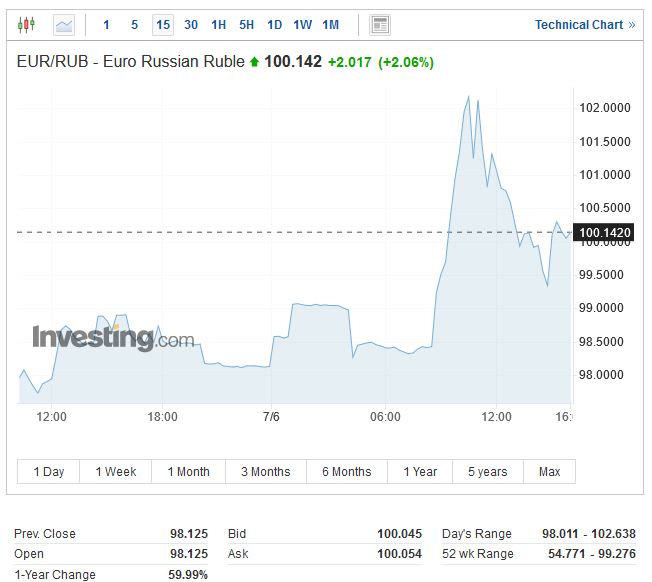Click the Investing.com watermark logo
Screen dimensions: 652x582
tap(112, 338)
